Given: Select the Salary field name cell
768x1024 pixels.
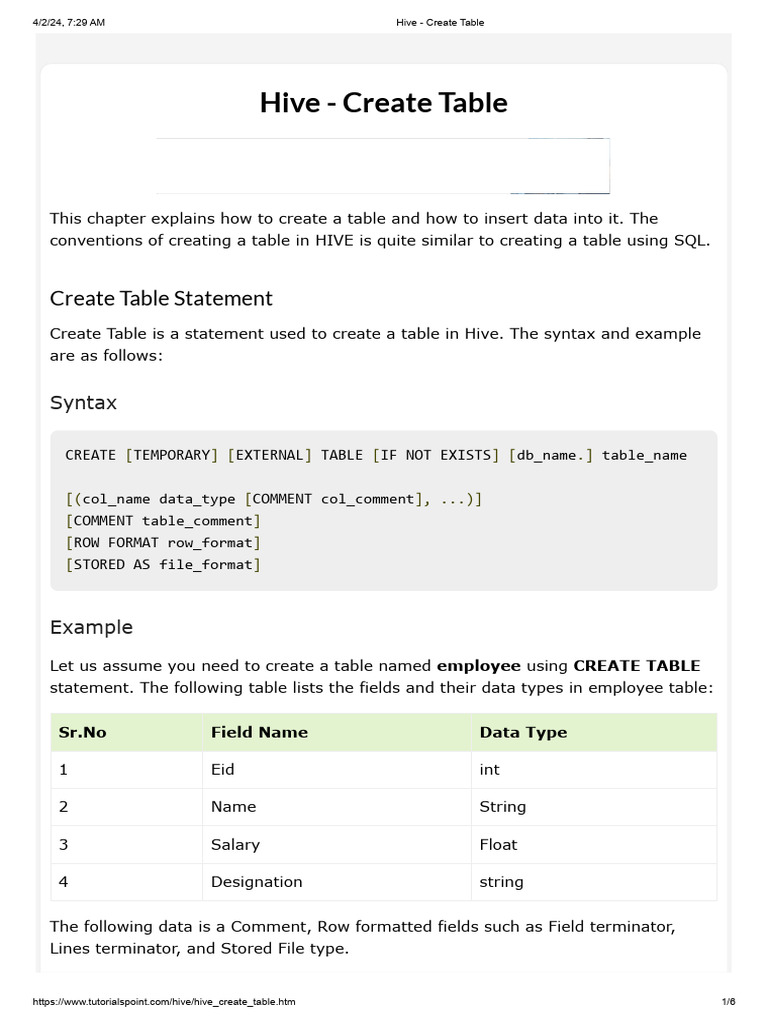Looking at the screenshot, I should 235,844.
